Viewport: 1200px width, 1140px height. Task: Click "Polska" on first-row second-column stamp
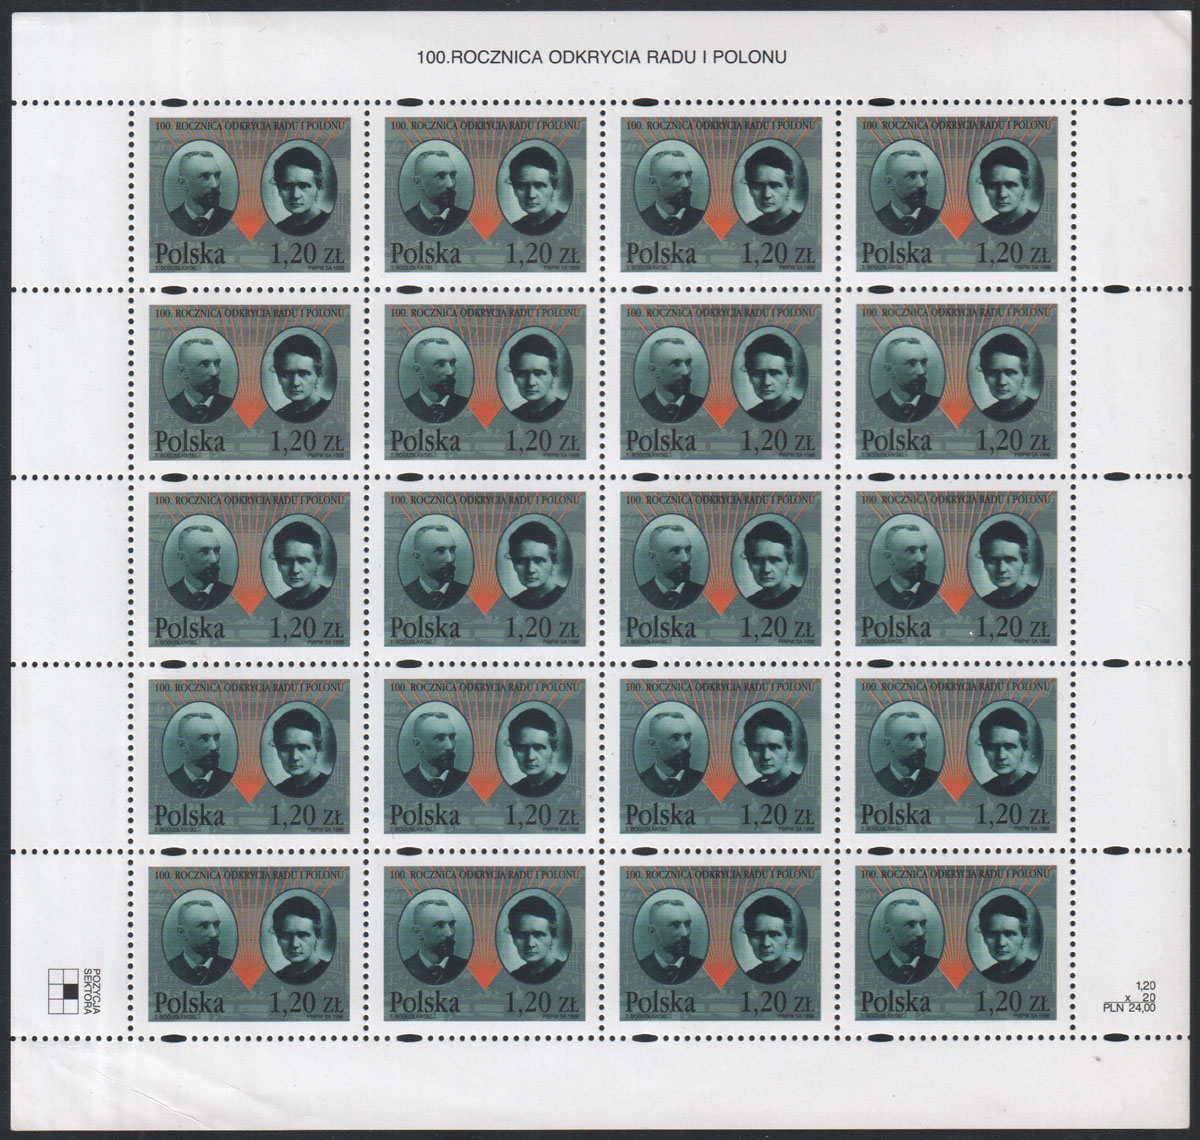pos(425,254)
